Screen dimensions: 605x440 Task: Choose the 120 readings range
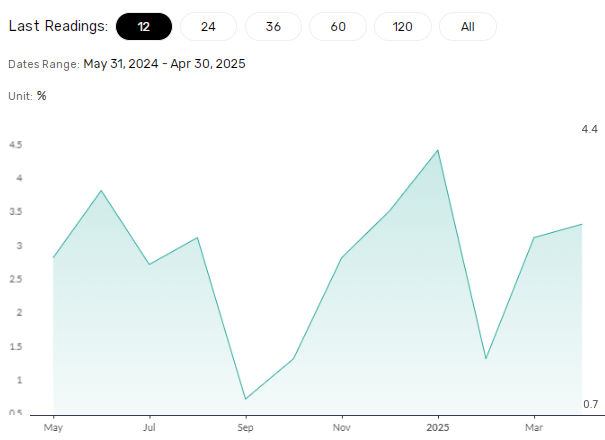(x=403, y=26)
